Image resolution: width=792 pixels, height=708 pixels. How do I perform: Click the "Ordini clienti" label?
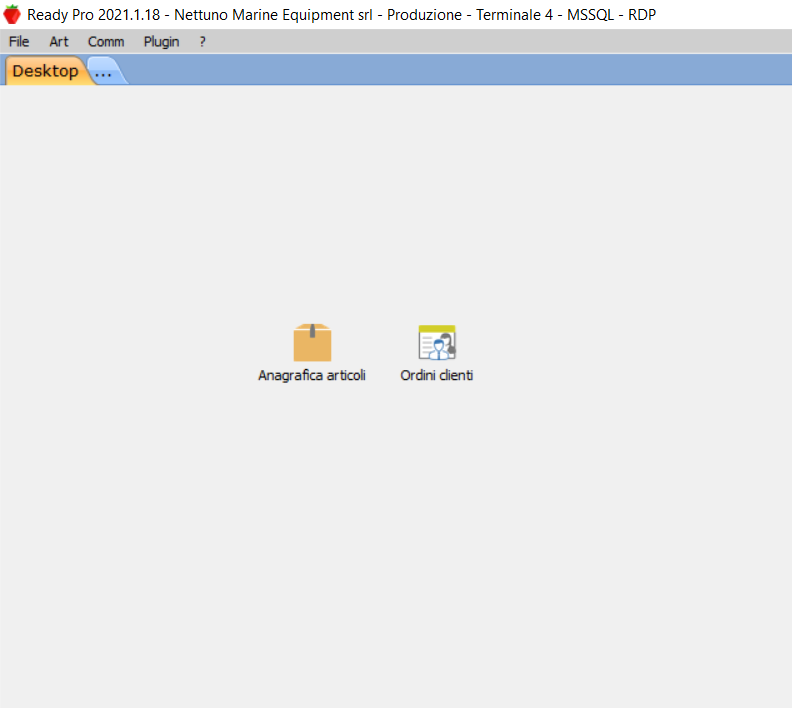click(x=437, y=375)
